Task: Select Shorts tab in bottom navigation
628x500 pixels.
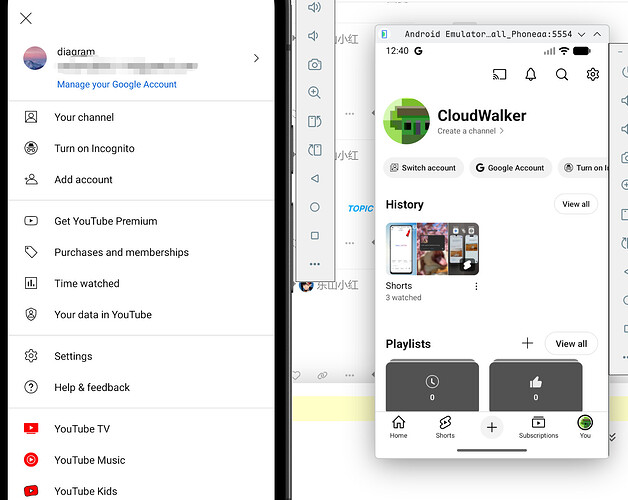Action: click(x=445, y=427)
